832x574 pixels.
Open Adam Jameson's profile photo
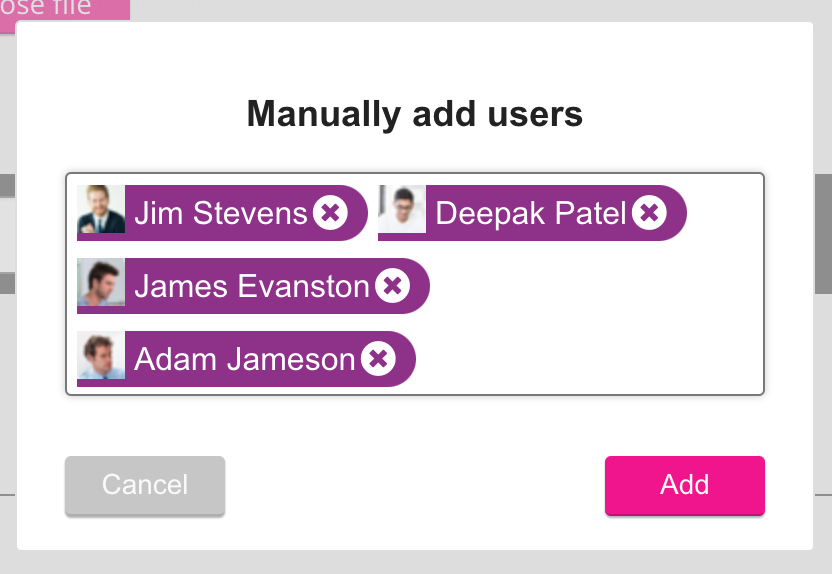pyautogui.click(x=101, y=356)
